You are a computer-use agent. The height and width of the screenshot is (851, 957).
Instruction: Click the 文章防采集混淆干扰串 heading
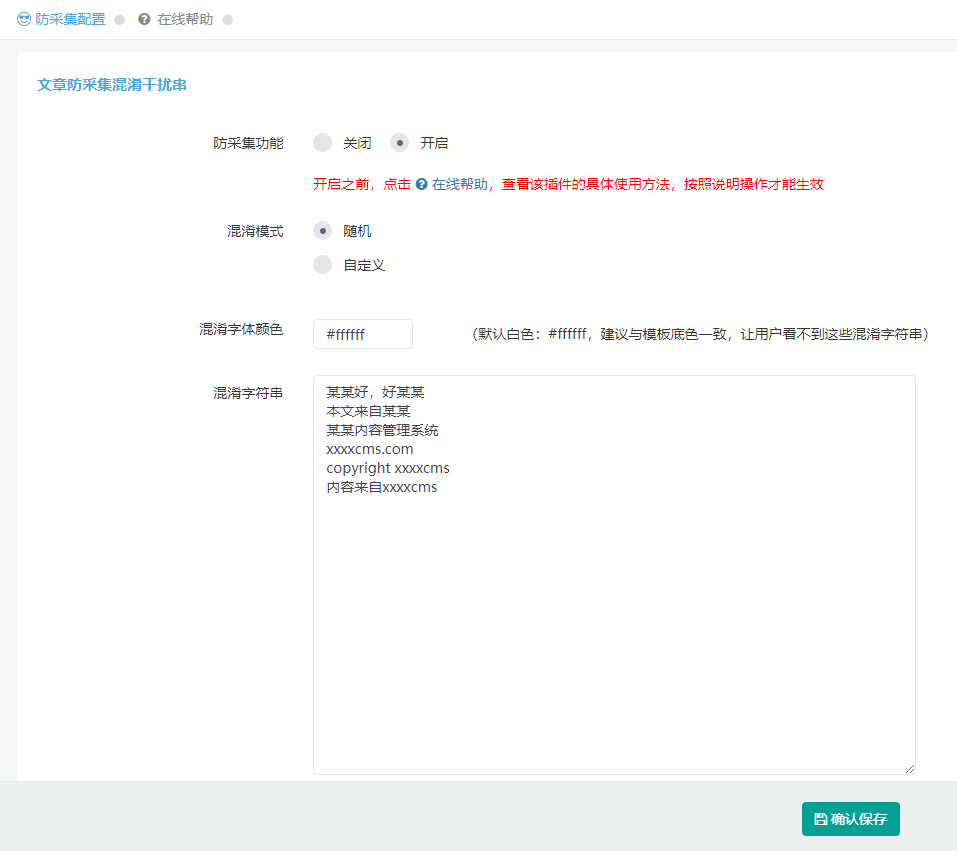pyautogui.click(x=112, y=85)
